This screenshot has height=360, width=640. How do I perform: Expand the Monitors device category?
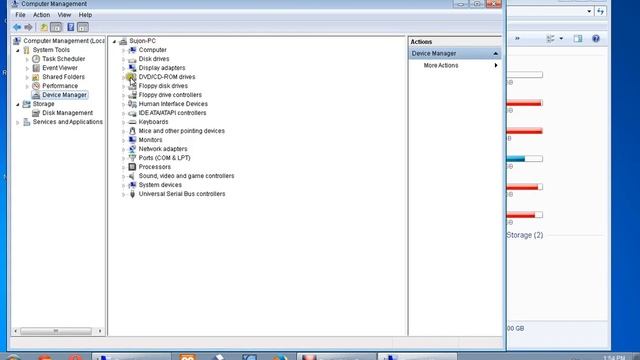pyautogui.click(x=123, y=140)
